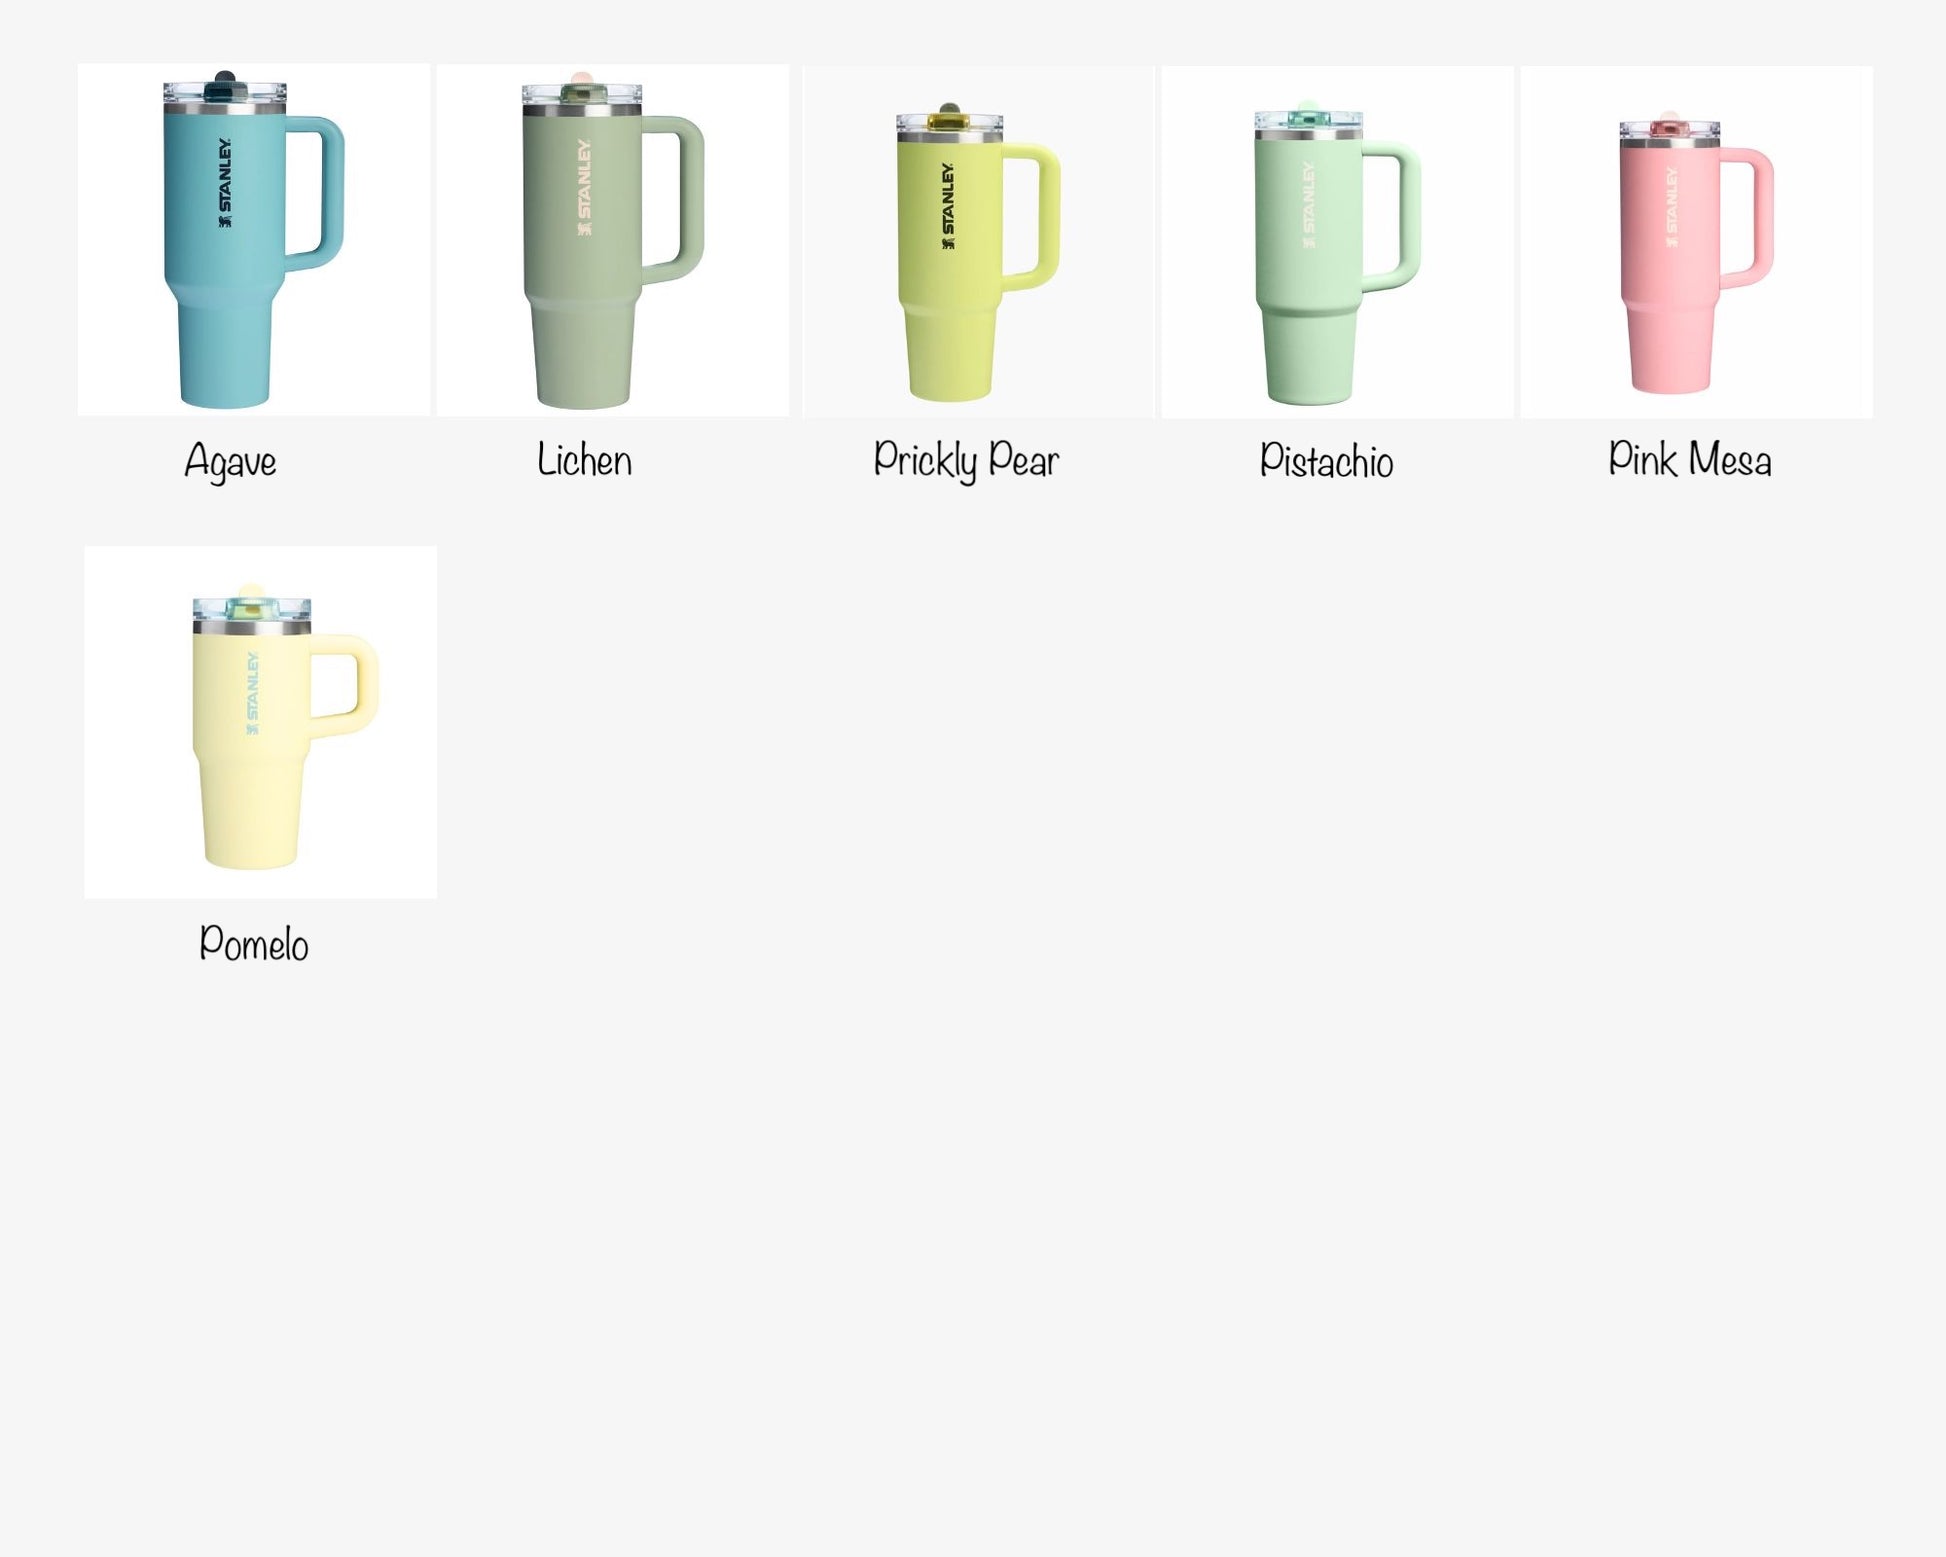
Task: Select the Pomelo yellow tumbler image
Action: tap(261, 722)
